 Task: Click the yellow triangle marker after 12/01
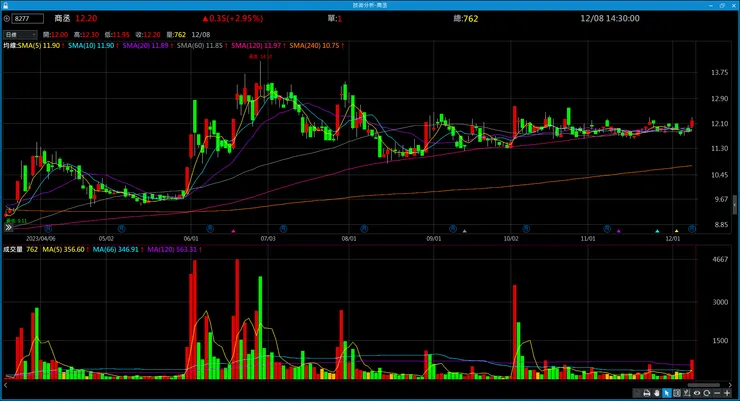coord(676,231)
